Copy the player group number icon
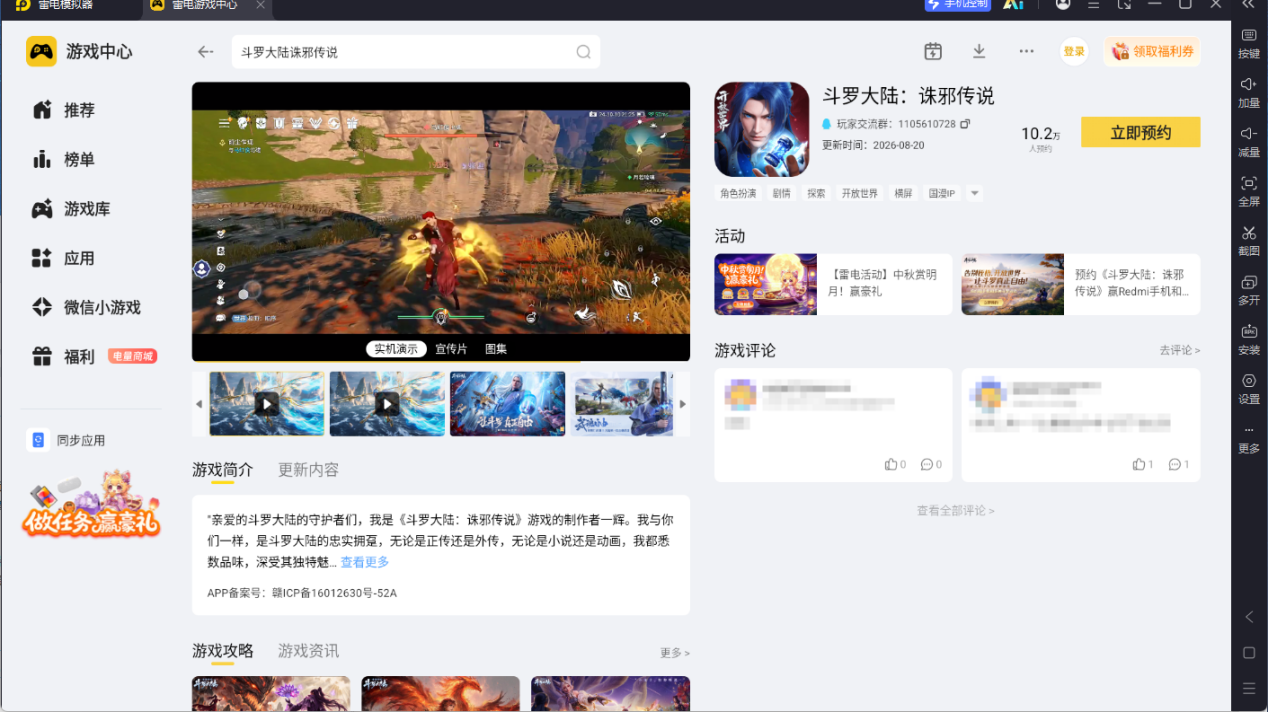1268x712 pixels. [x=965, y=124]
